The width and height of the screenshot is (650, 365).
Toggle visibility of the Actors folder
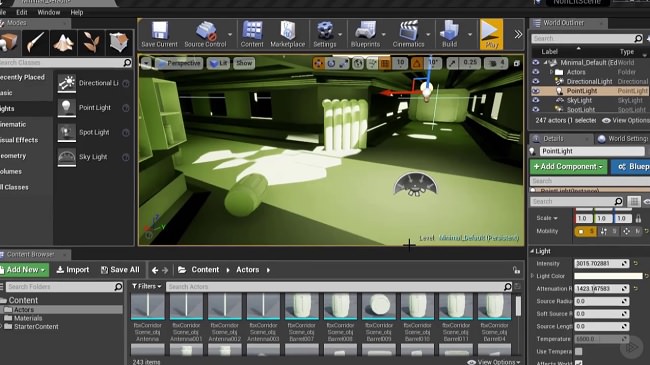coord(536,72)
